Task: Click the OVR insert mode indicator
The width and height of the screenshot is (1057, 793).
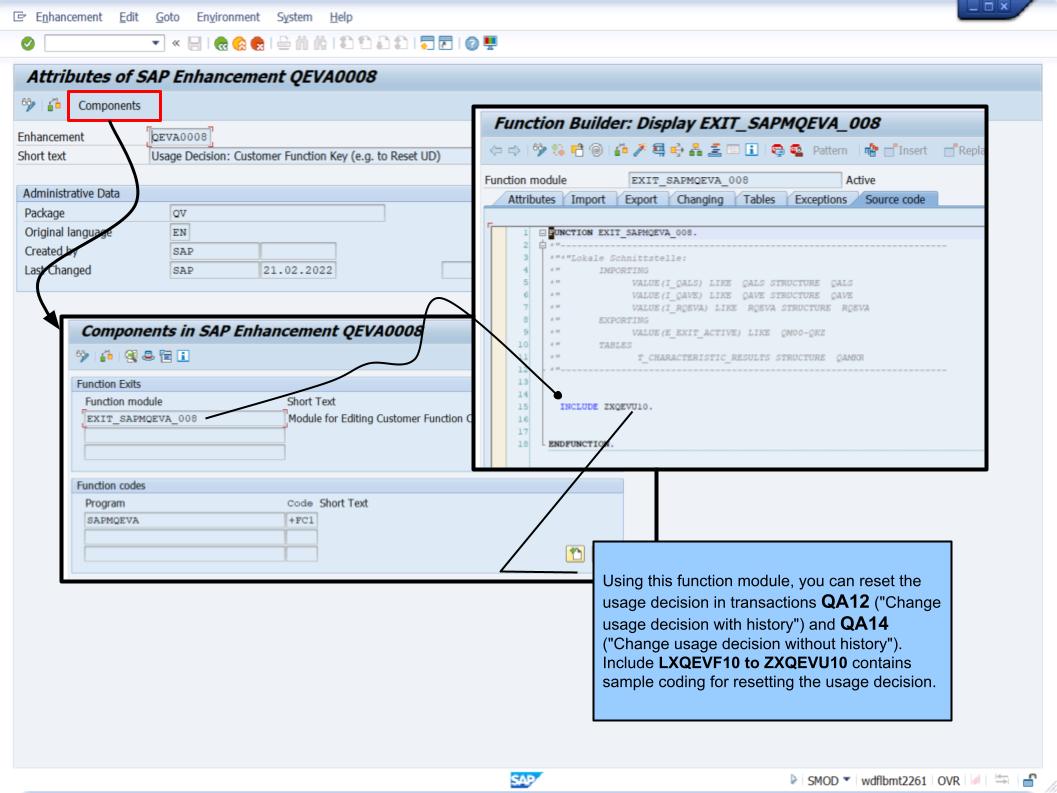Action: (x=948, y=781)
